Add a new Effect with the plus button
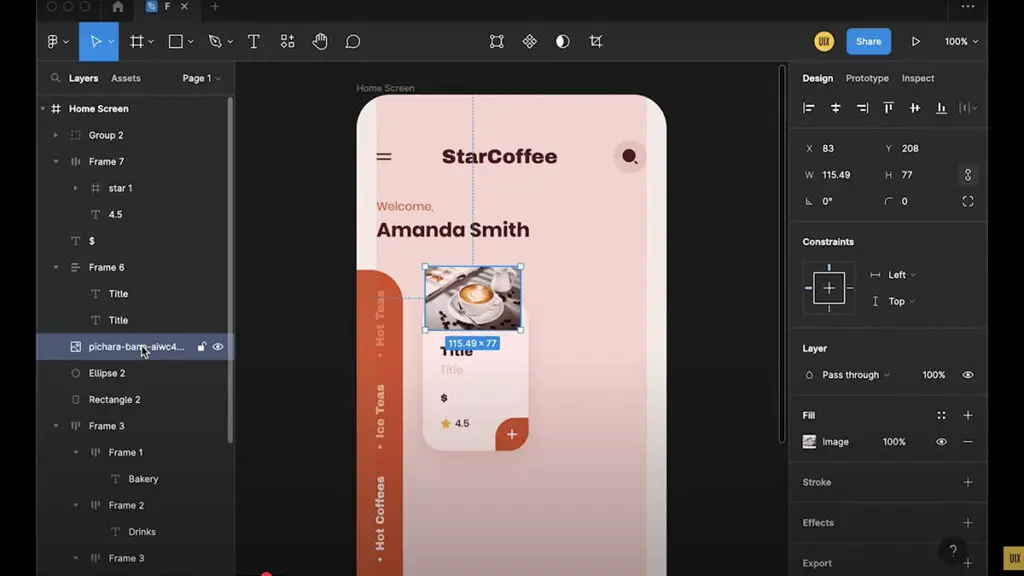The width and height of the screenshot is (1024, 576). pos(967,522)
